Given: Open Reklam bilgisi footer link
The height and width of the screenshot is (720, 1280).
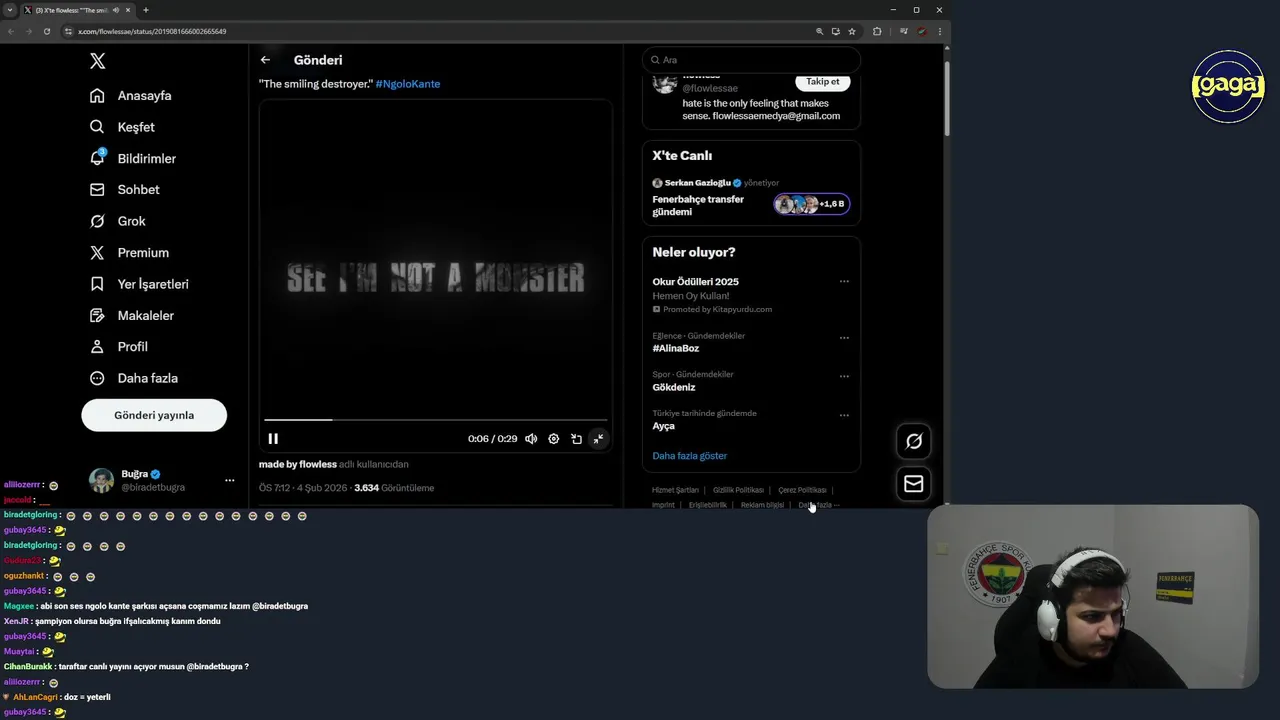Looking at the screenshot, I should point(762,505).
